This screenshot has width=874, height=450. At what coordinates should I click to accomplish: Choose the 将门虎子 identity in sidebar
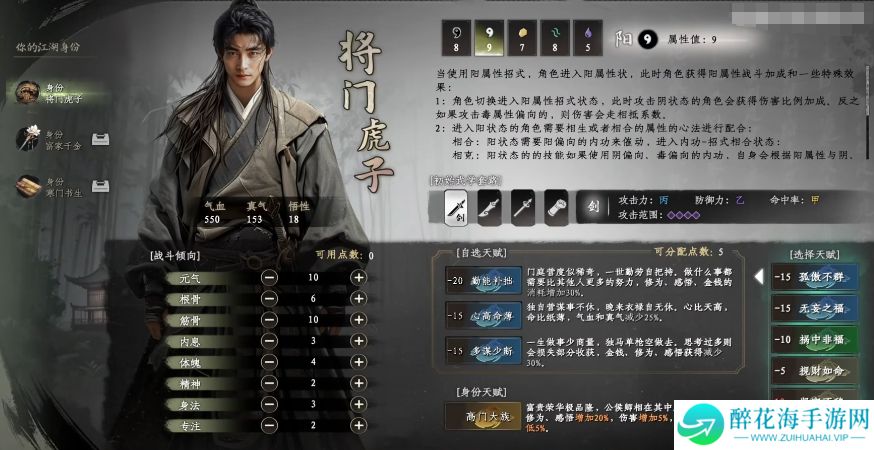56,93
